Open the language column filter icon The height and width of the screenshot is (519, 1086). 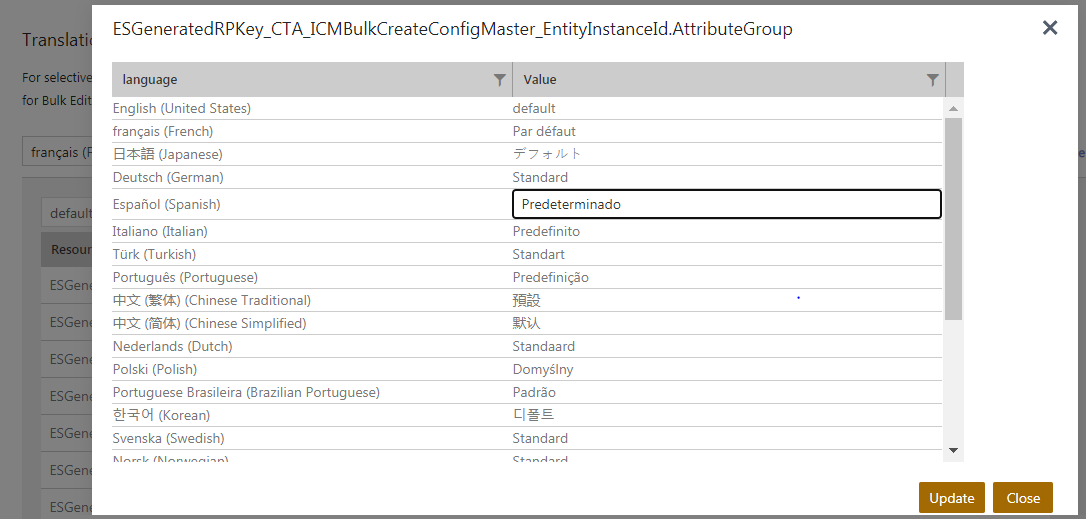coord(500,80)
